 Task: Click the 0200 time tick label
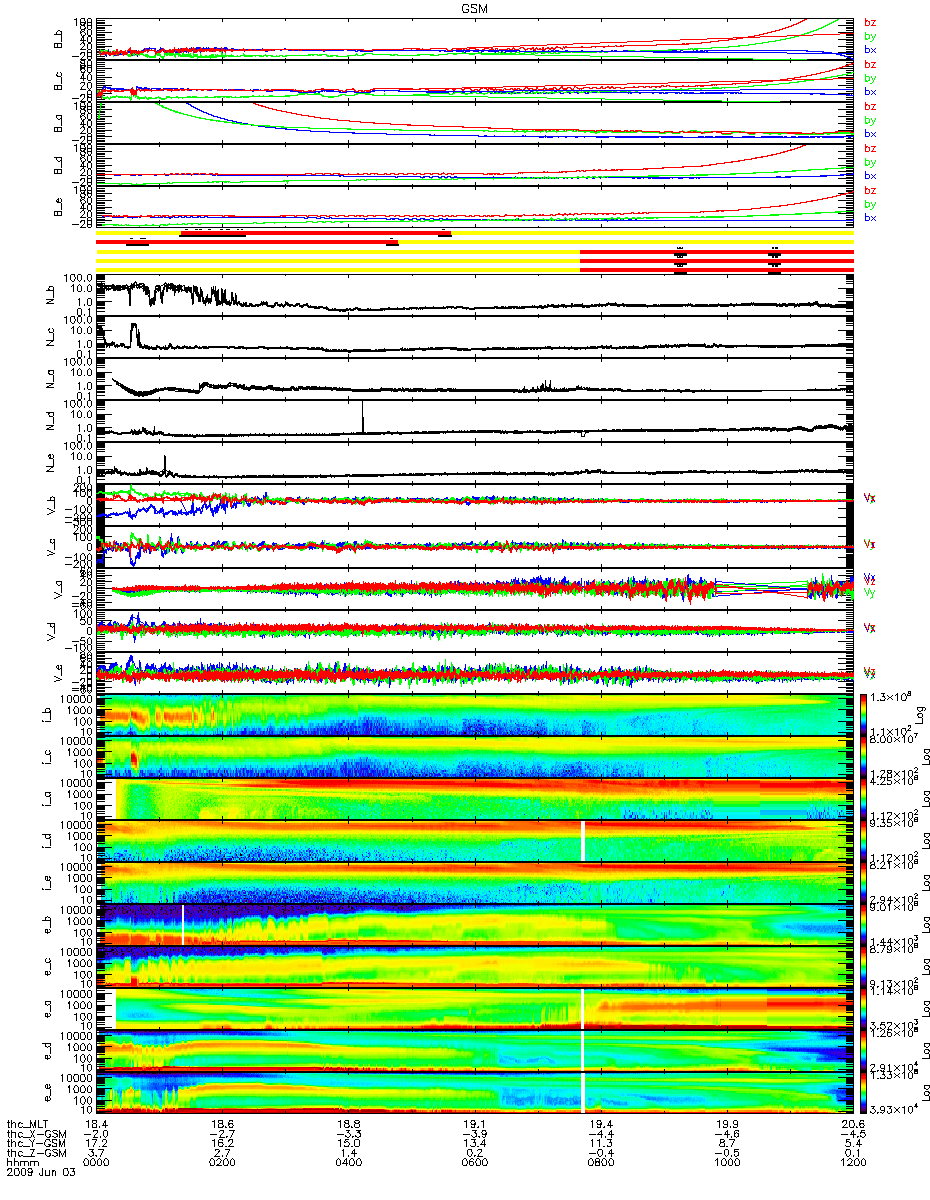point(222,1163)
